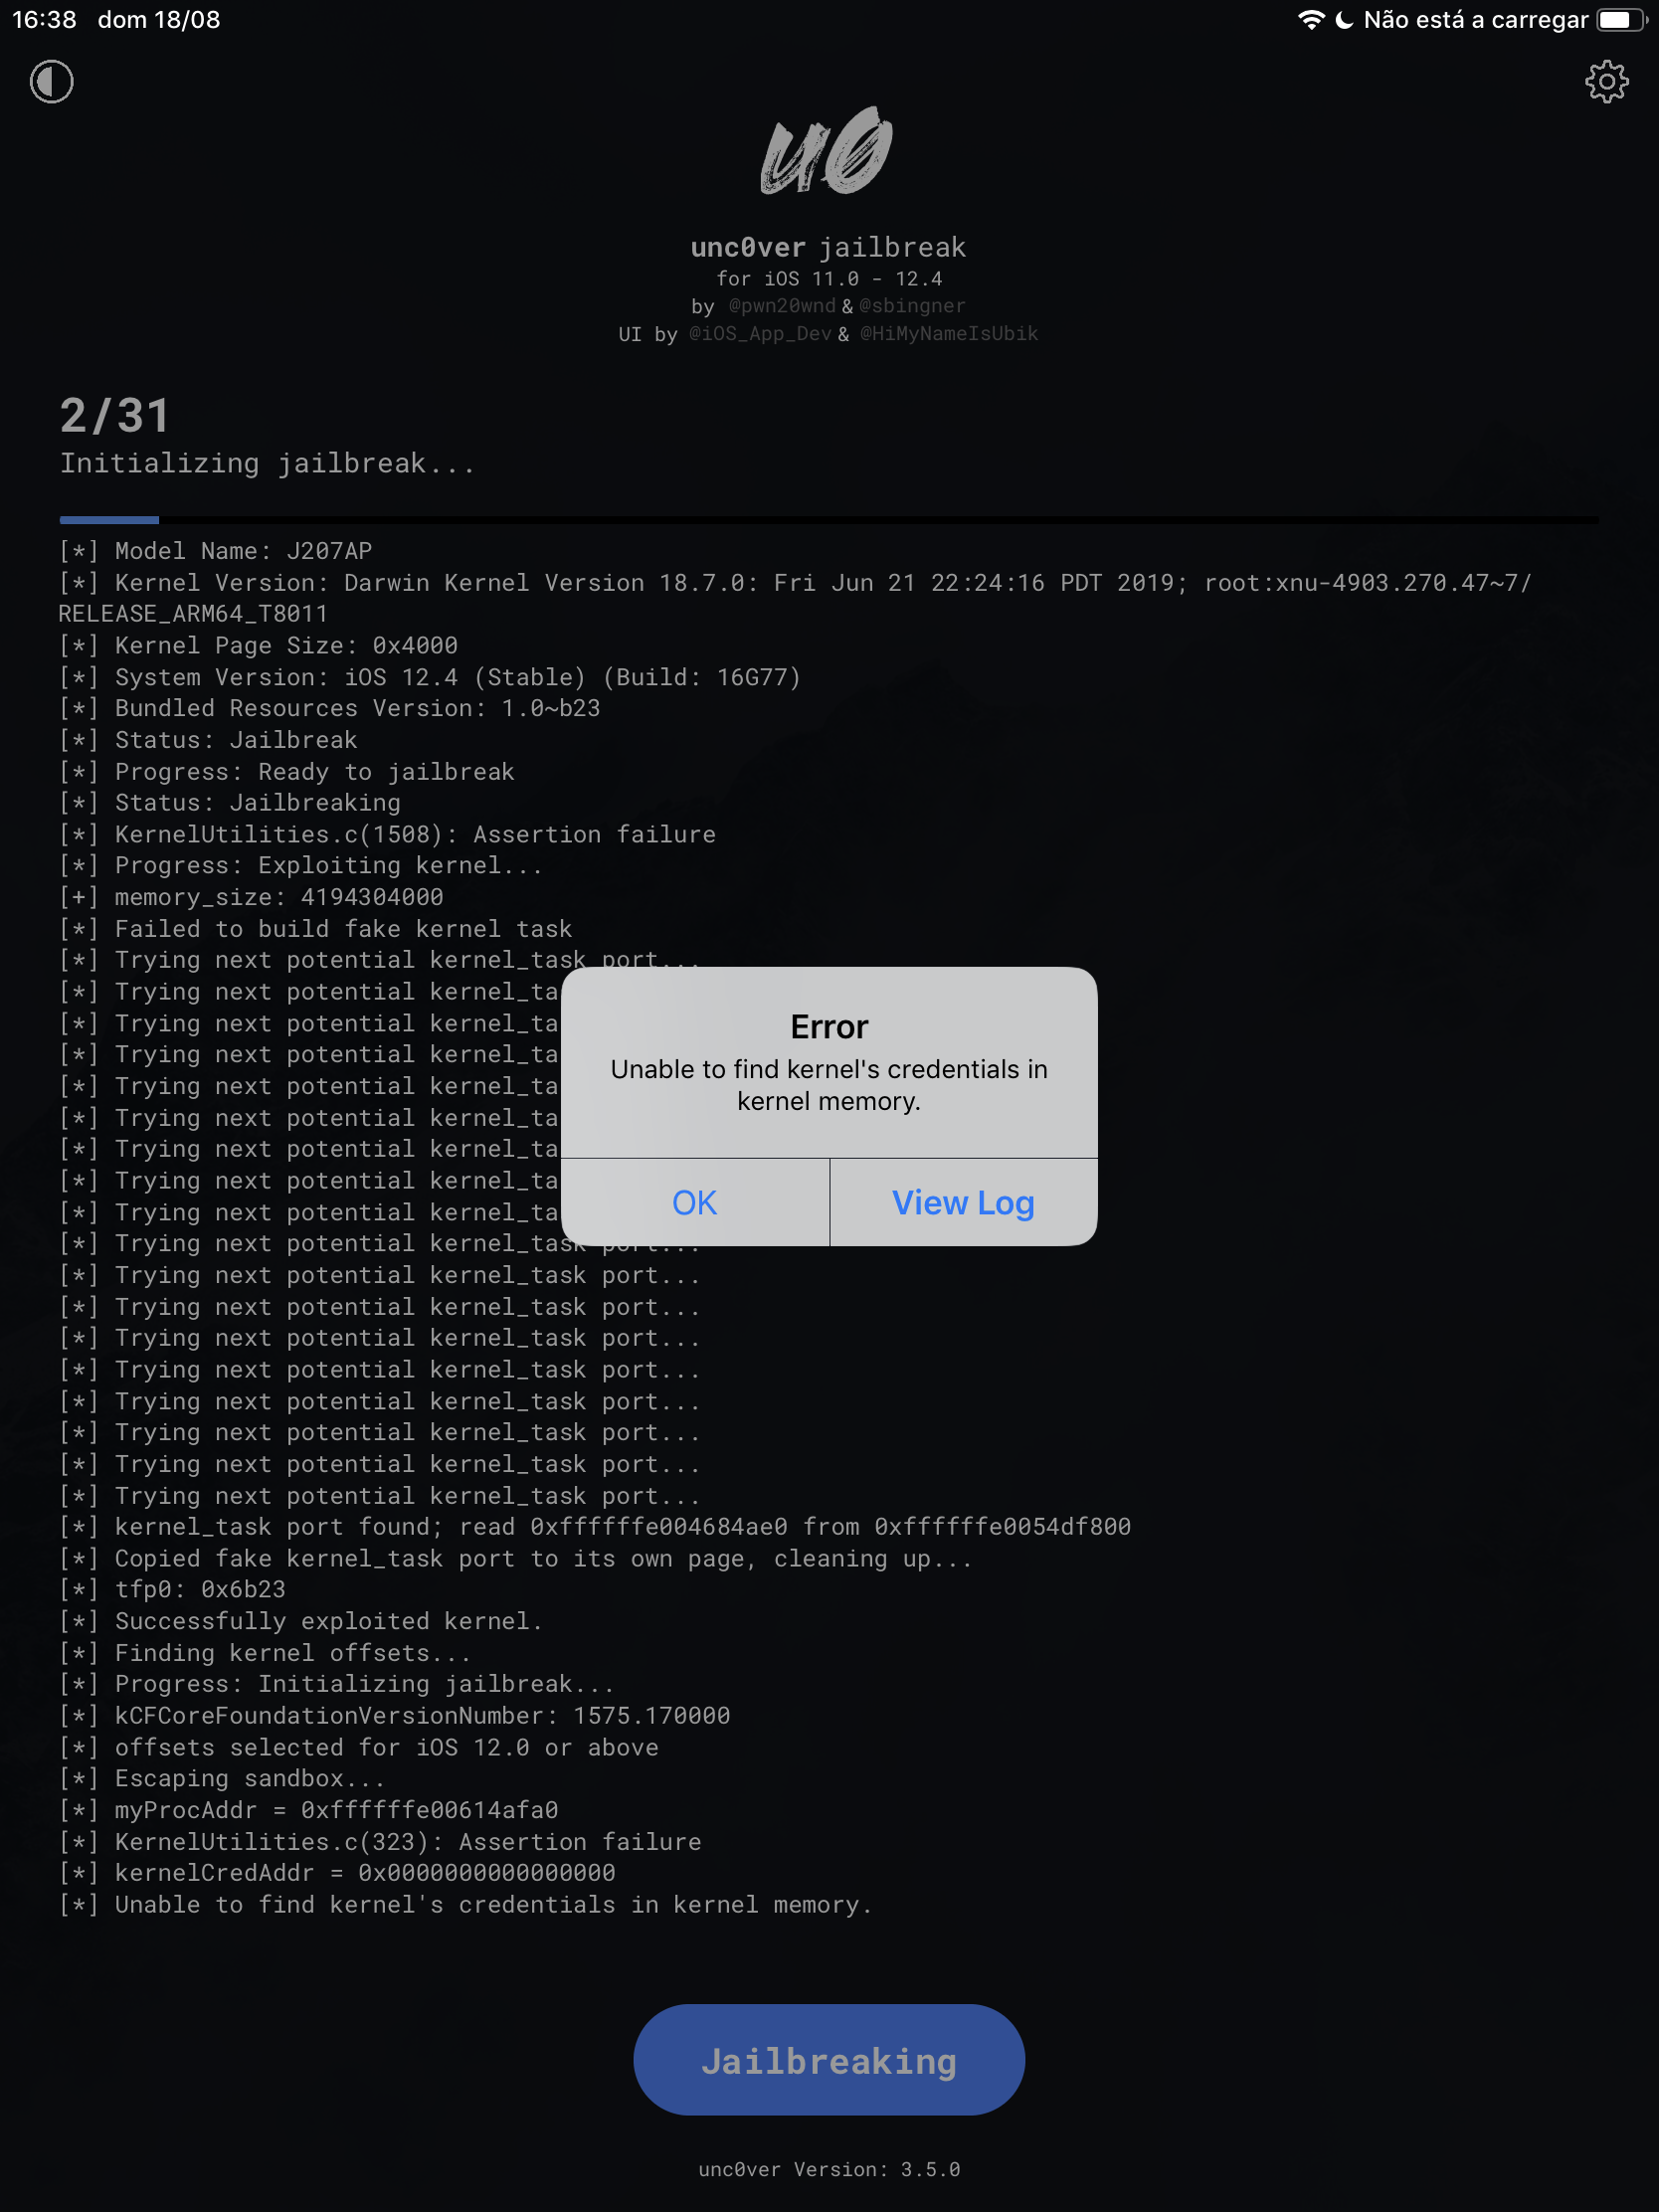
Task: Select the "Failed to build fake kernel task" log line
Action: [316, 929]
